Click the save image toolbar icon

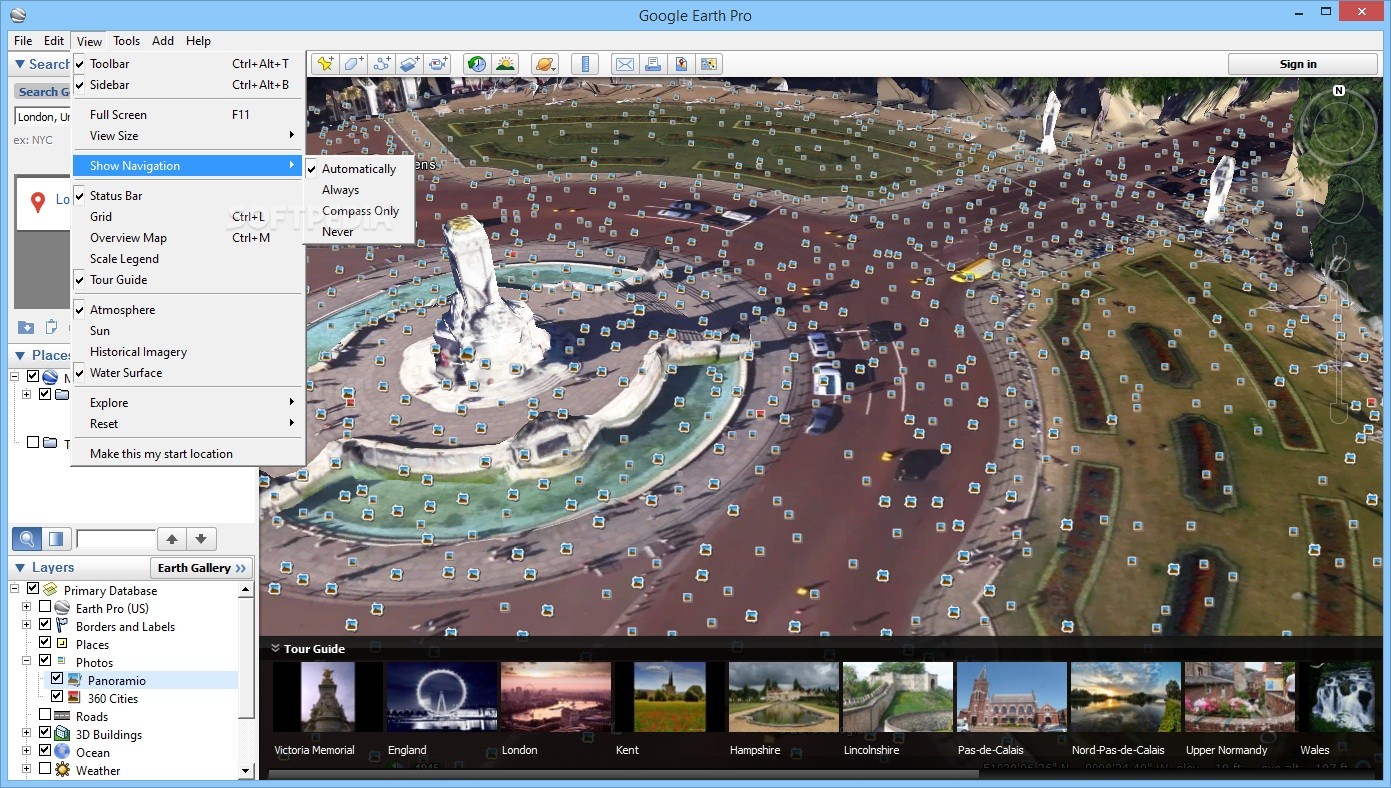coord(681,64)
